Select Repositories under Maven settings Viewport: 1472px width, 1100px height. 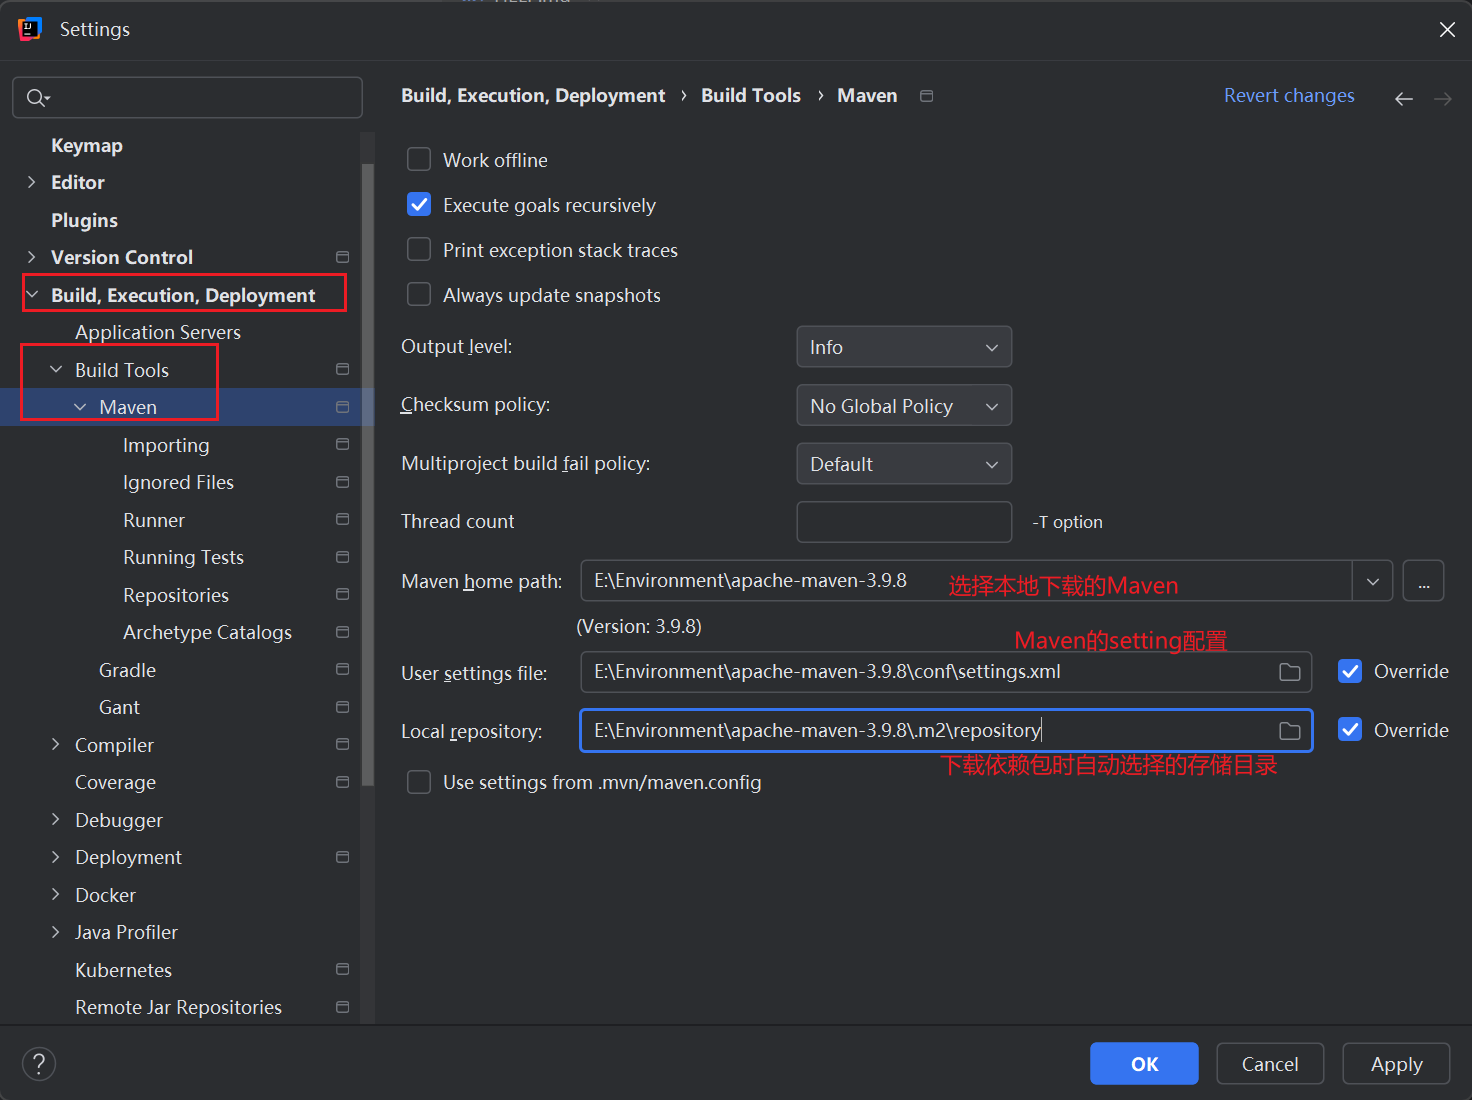tap(176, 595)
